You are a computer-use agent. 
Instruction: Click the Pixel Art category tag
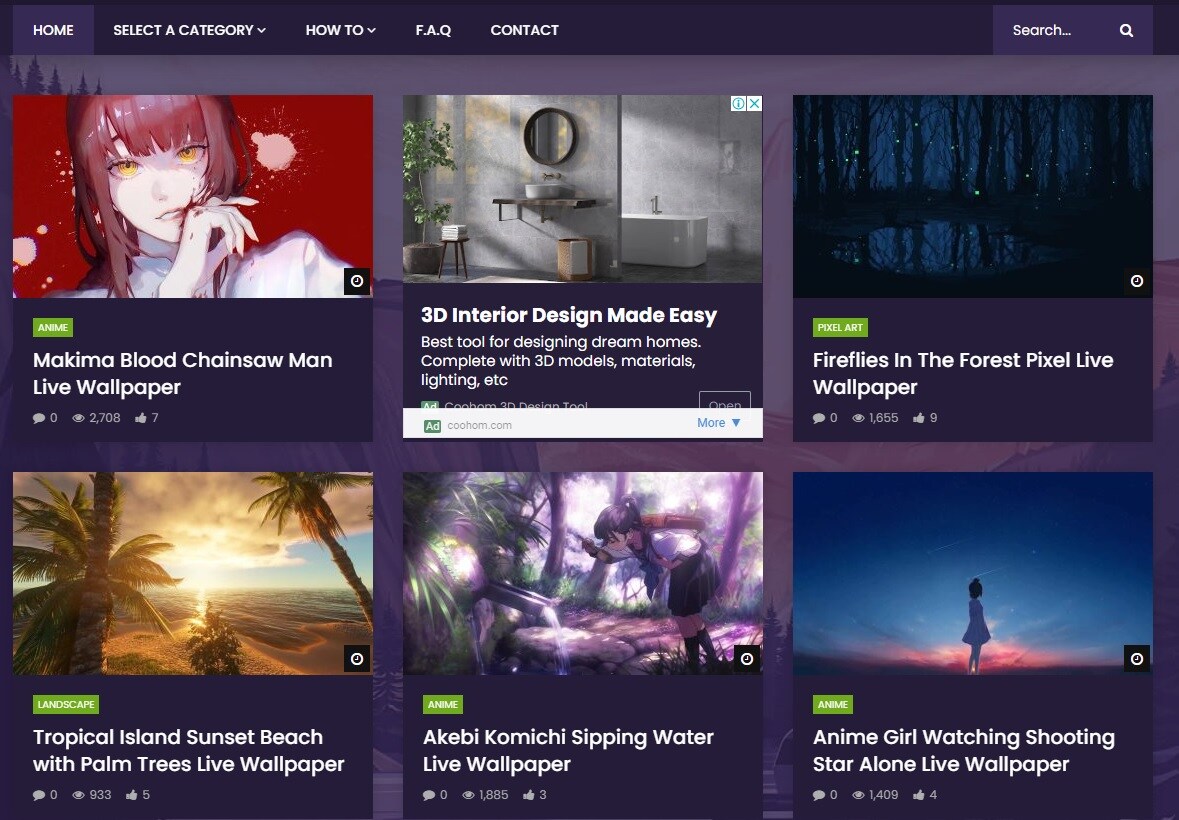coord(840,328)
